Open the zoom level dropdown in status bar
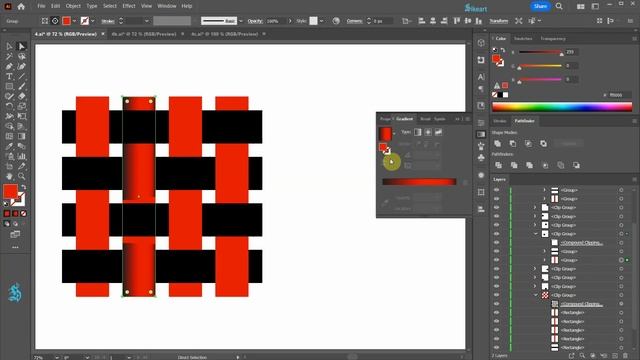This screenshot has height=360, width=640. [56, 358]
